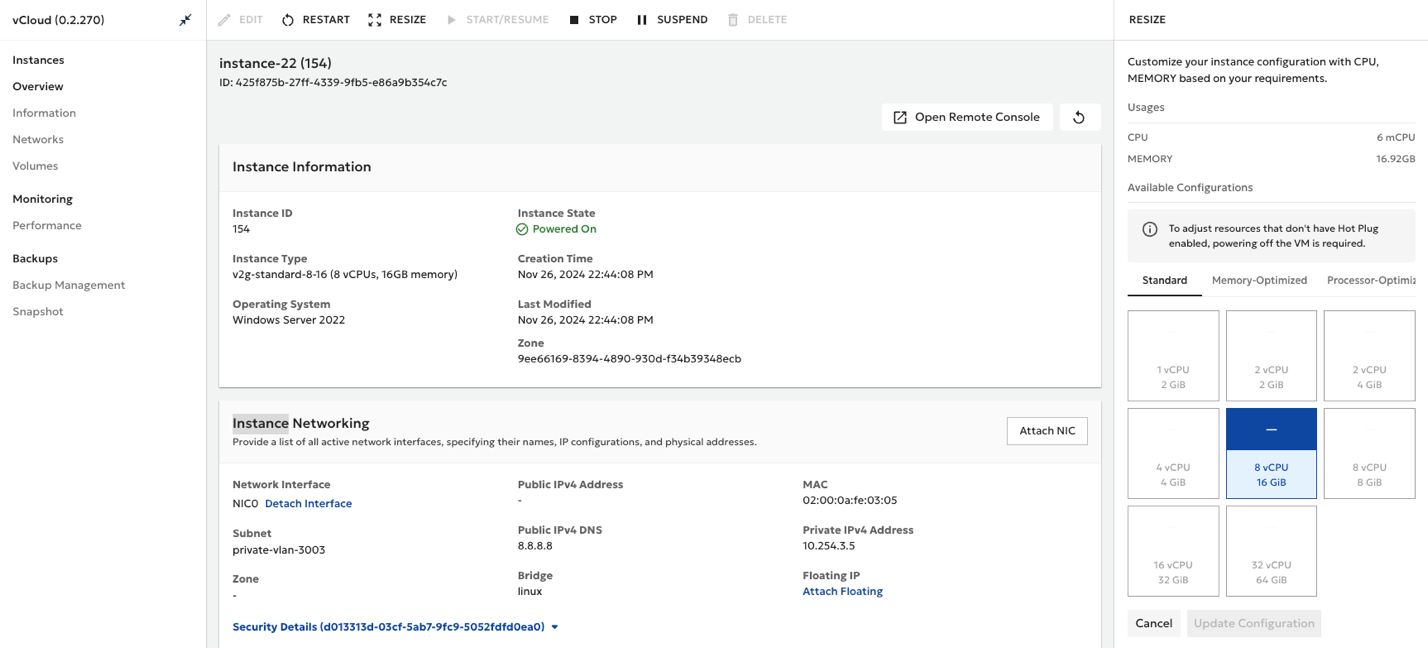Switch to the Processor-Optimized tab

coord(1371,281)
